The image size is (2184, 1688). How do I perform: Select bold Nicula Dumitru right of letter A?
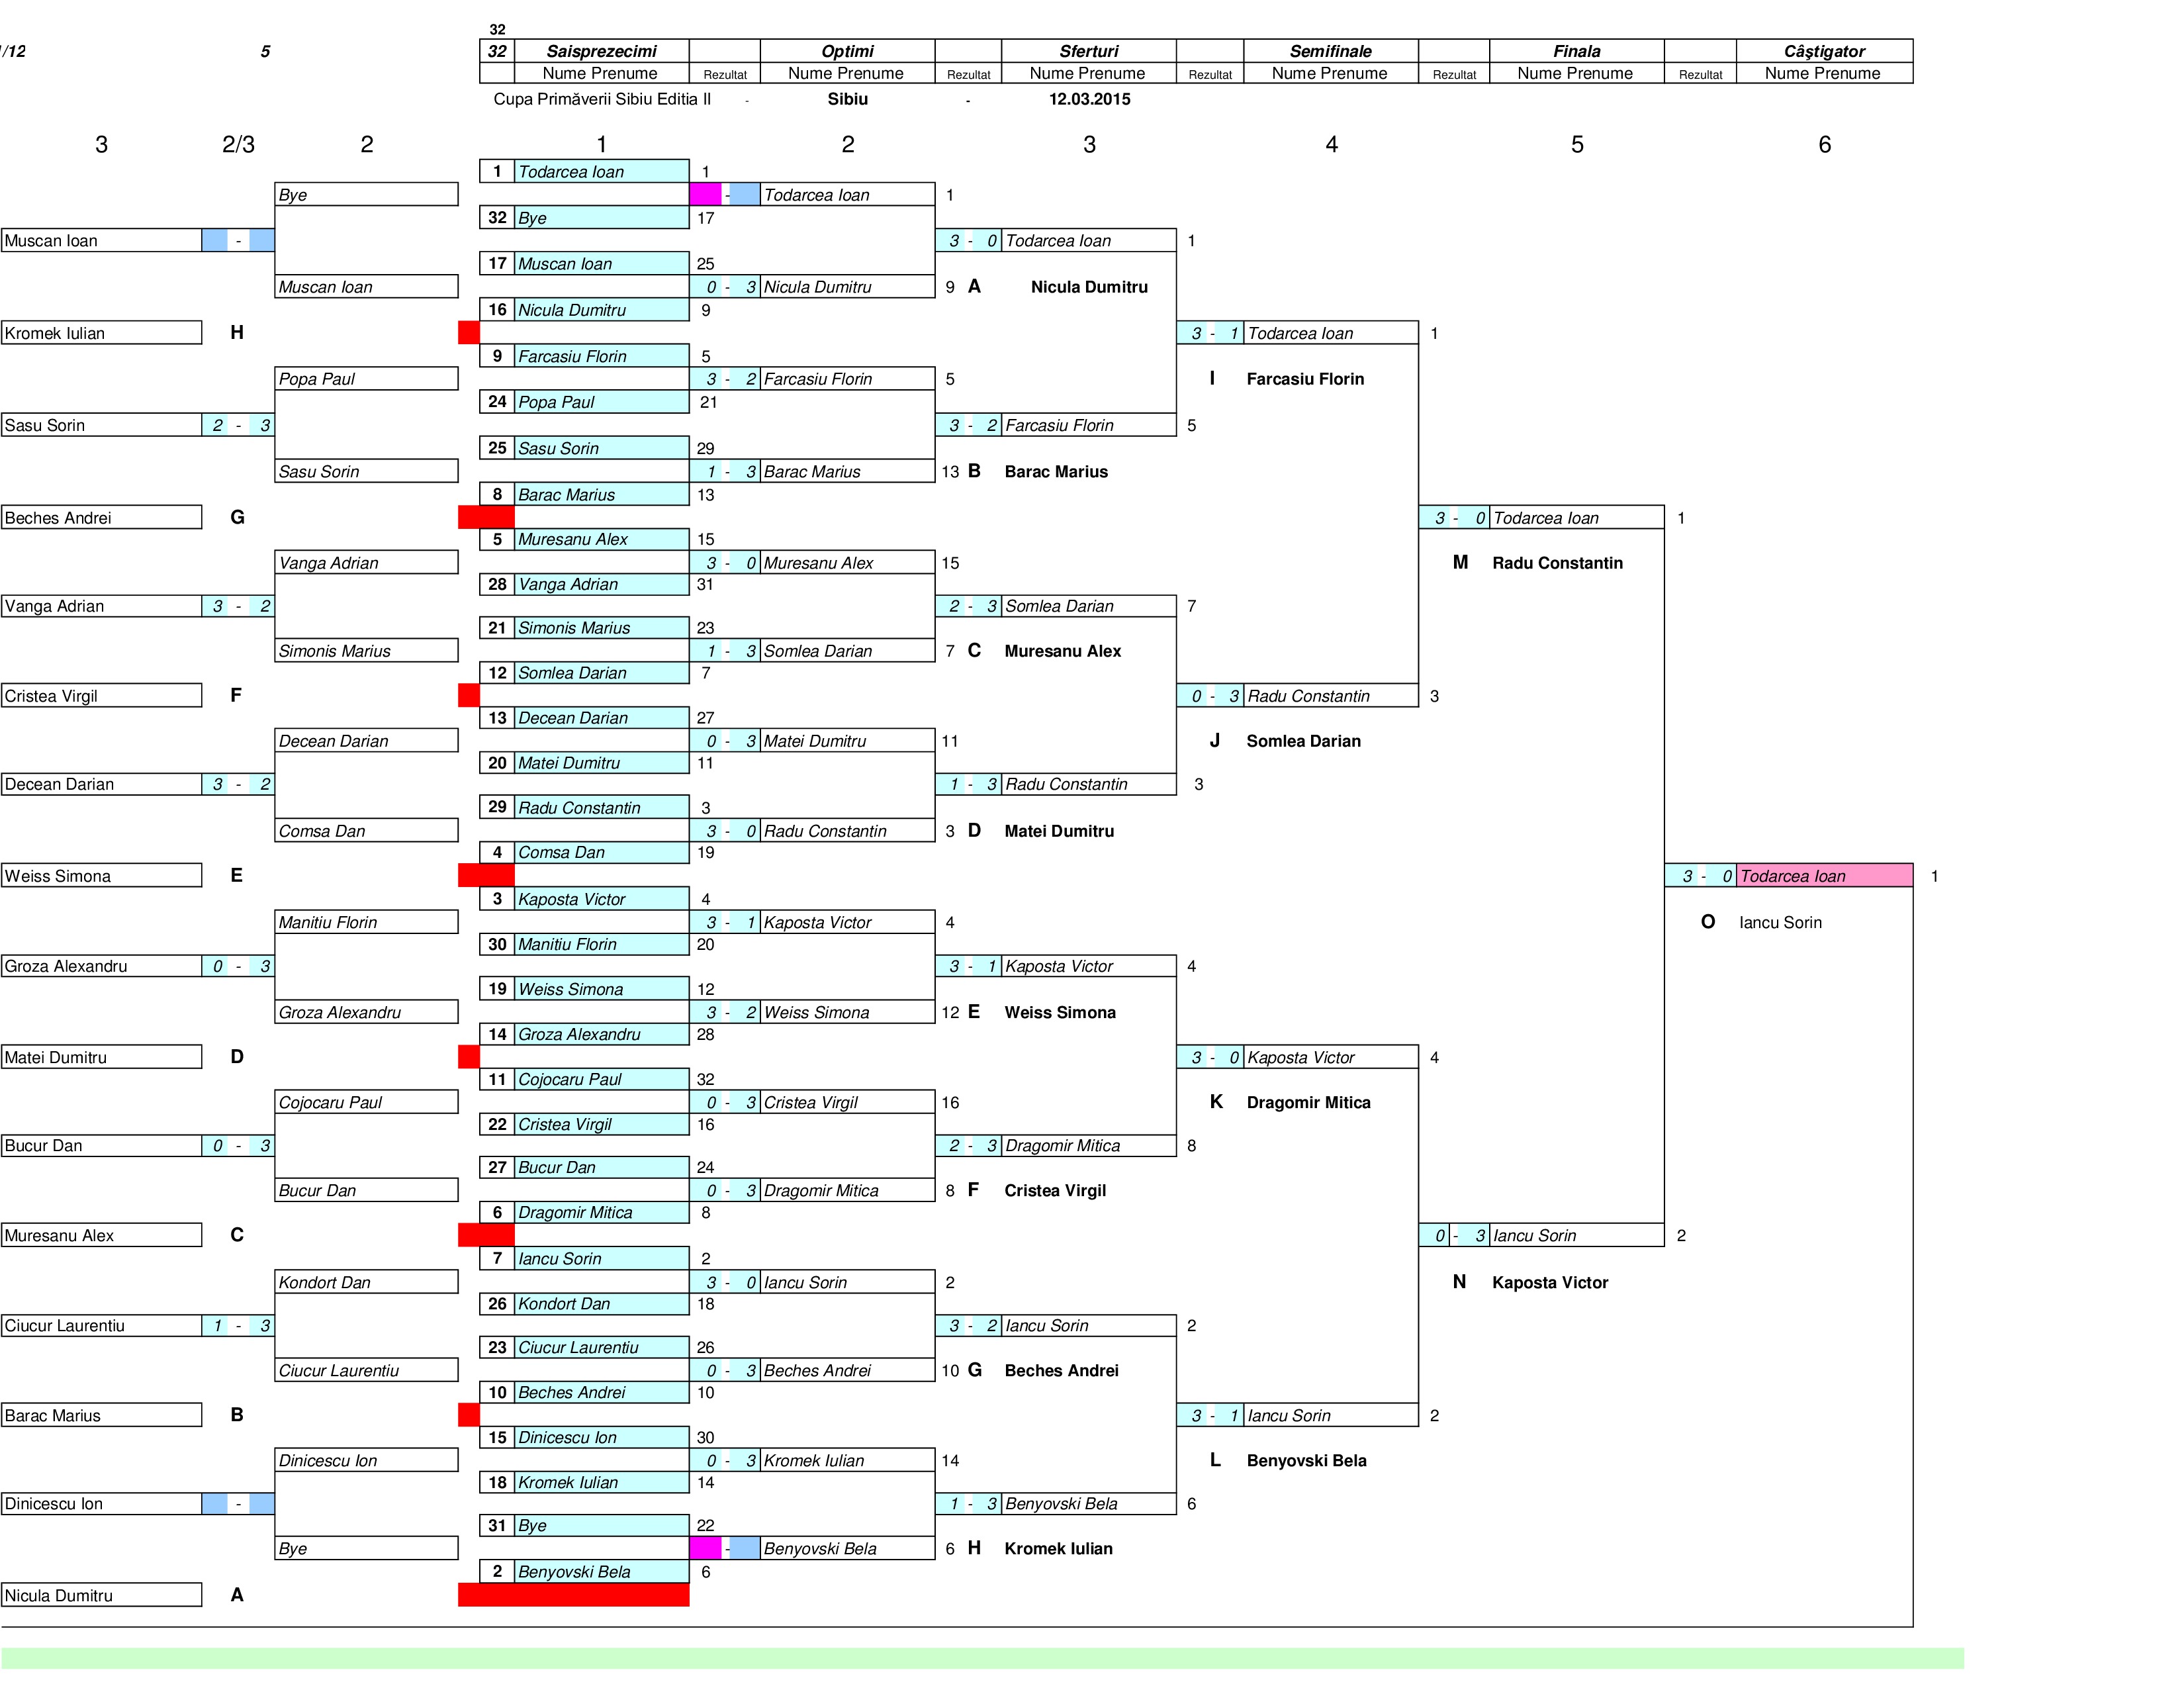point(1089,287)
